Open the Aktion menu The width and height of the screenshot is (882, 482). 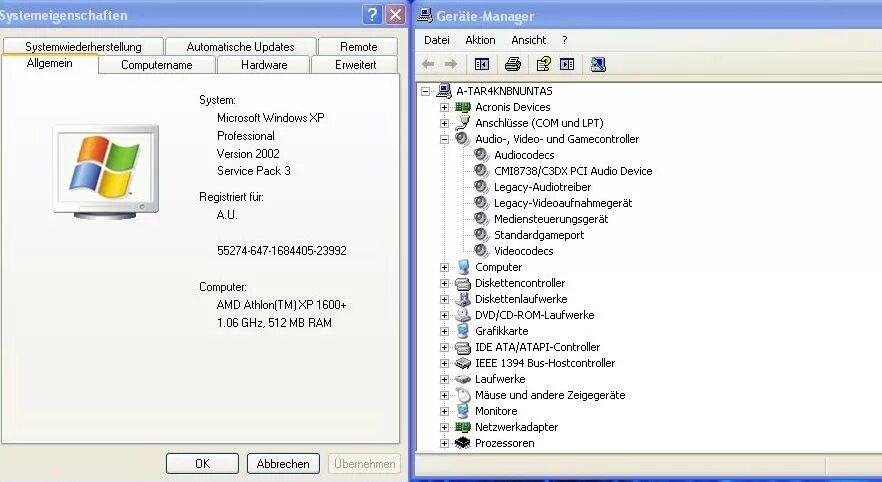480,40
